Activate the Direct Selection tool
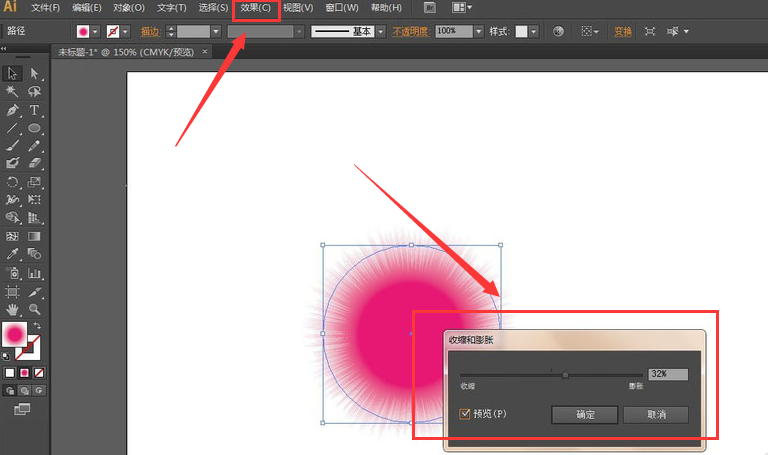 34,73
